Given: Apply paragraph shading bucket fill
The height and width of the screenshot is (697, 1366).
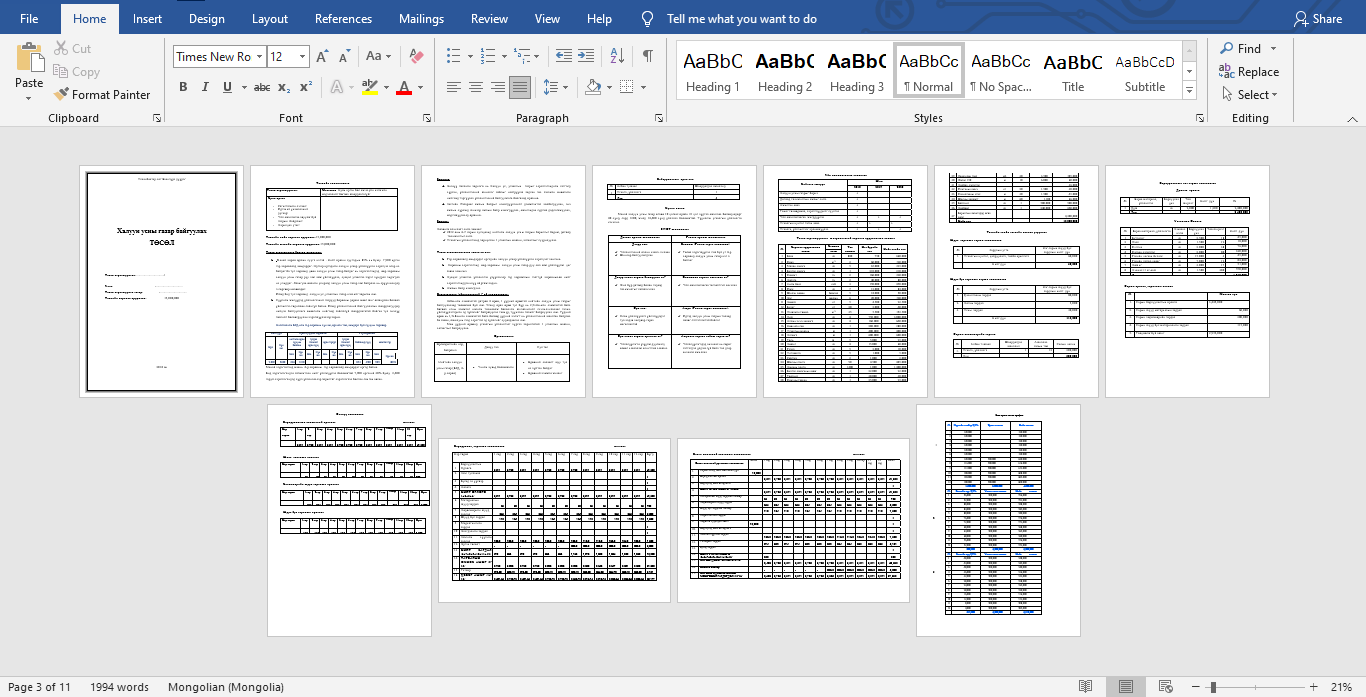Looking at the screenshot, I should pyautogui.click(x=592, y=87).
